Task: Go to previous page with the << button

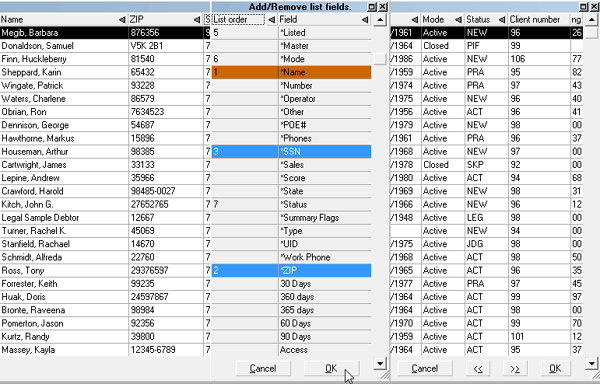Action: [478, 368]
